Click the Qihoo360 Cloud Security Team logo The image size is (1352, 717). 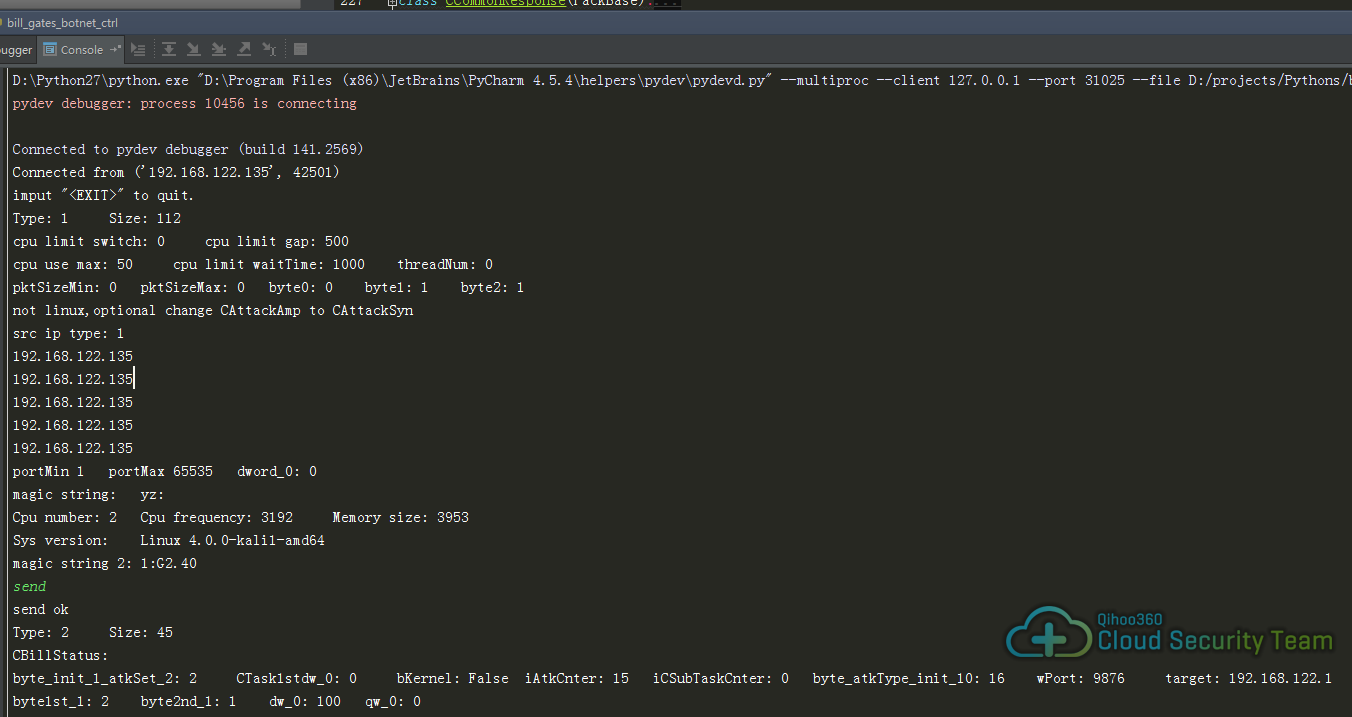click(x=1168, y=634)
